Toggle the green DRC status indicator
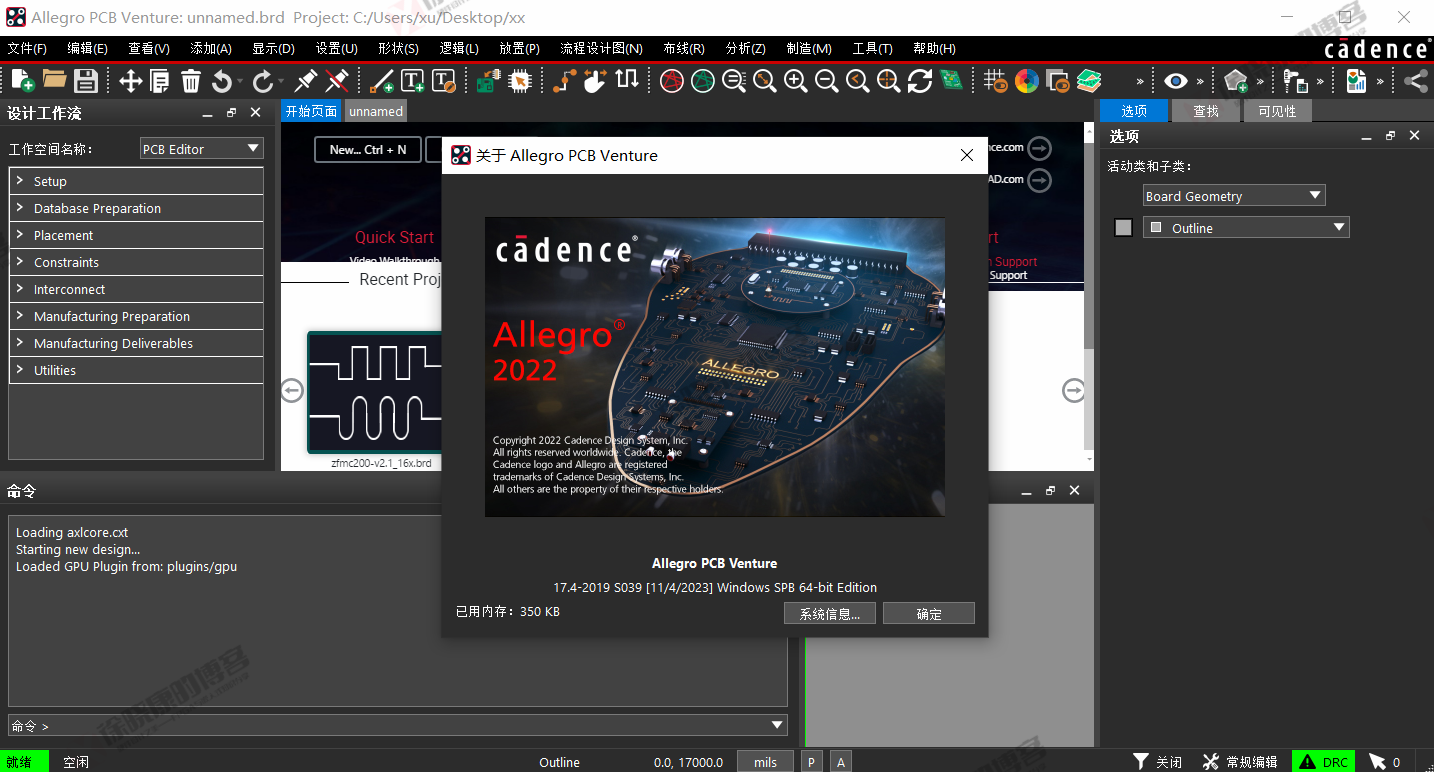Image resolution: width=1434 pixels, height=772 pixels. coord(1324,762)
